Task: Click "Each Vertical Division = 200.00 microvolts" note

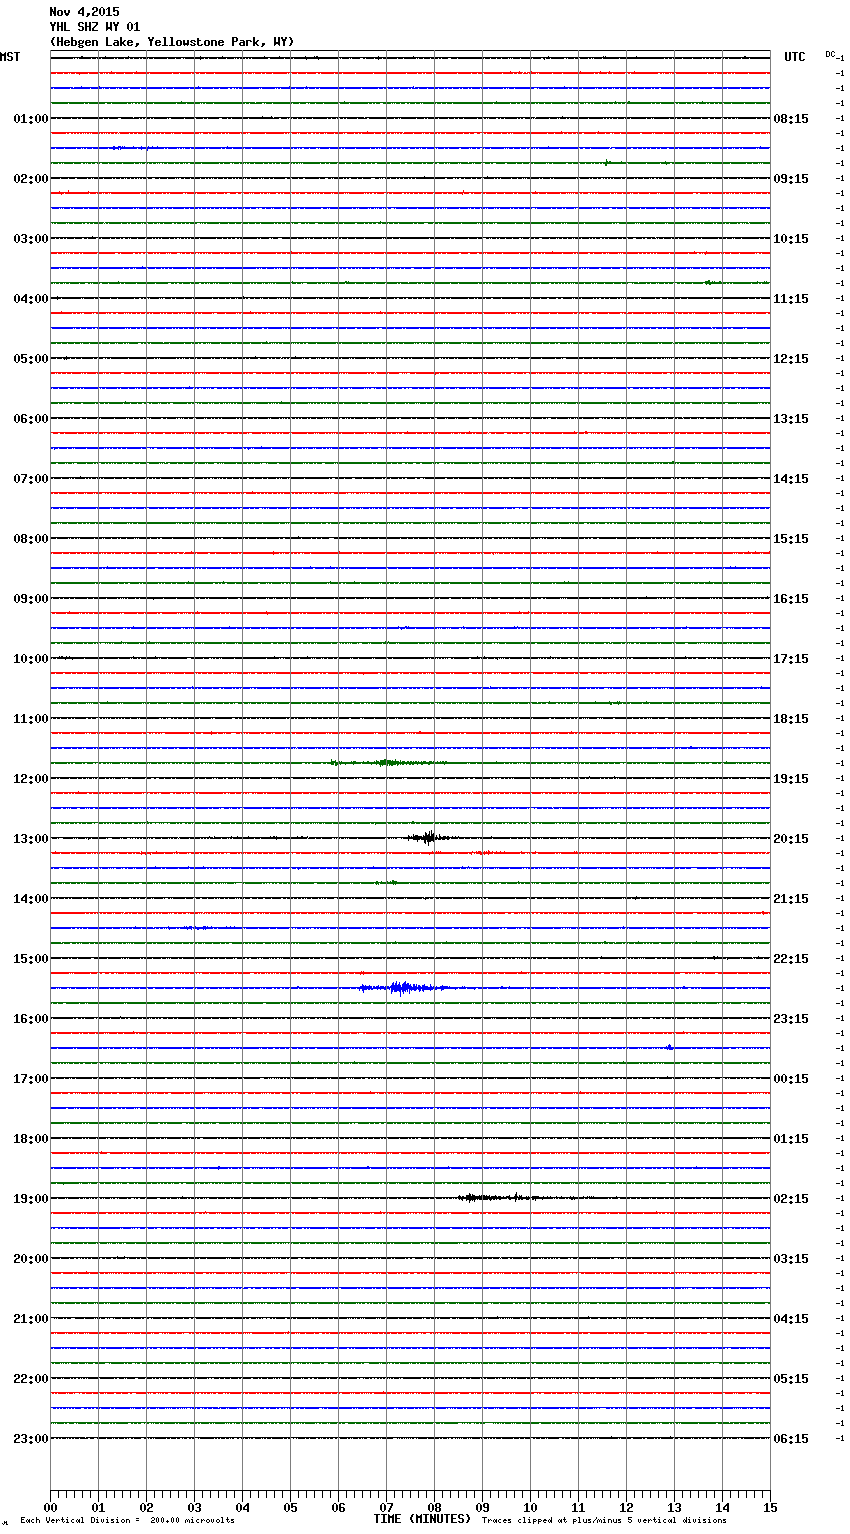Action: (127, 1521)
